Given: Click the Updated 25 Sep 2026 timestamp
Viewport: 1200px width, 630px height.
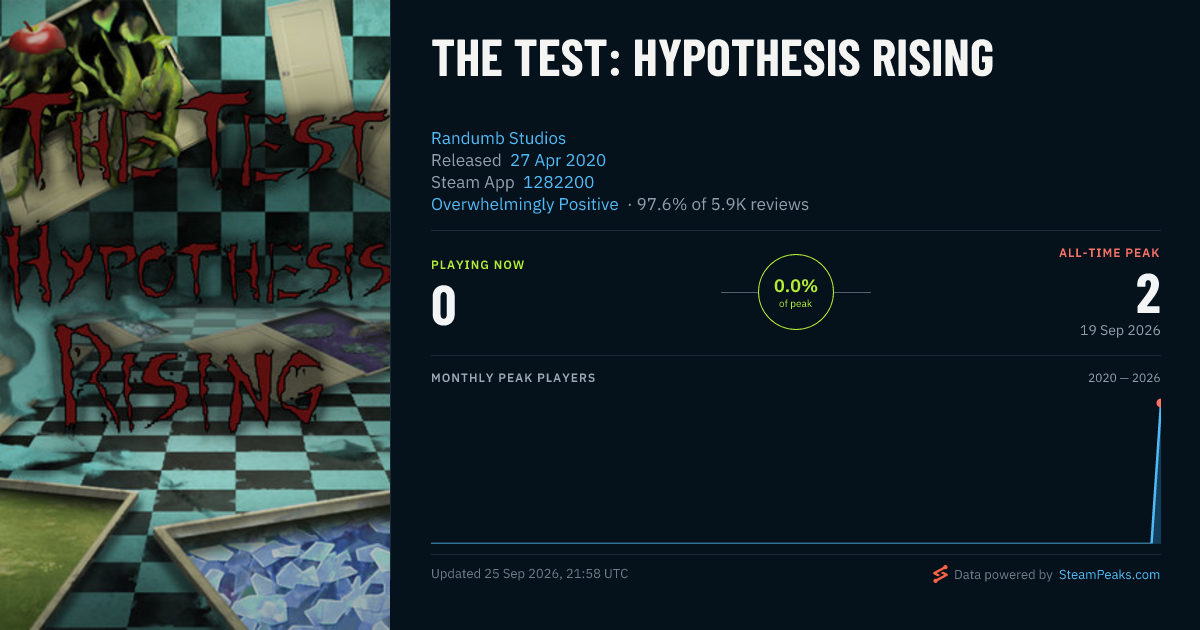Looking at the screenshot, I should point(530,574).
